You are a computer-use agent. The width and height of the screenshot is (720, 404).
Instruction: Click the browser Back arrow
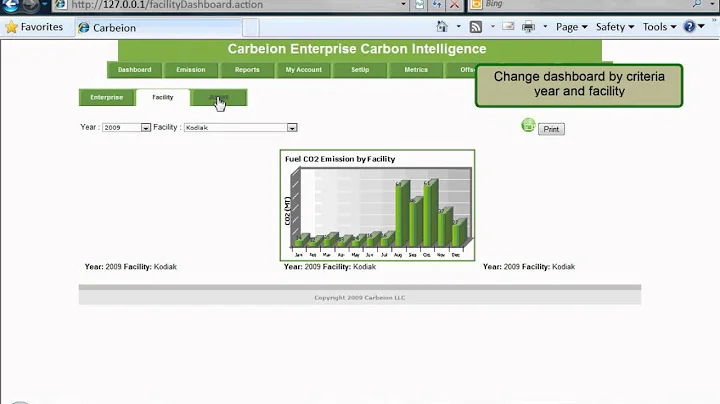[11, 5]
